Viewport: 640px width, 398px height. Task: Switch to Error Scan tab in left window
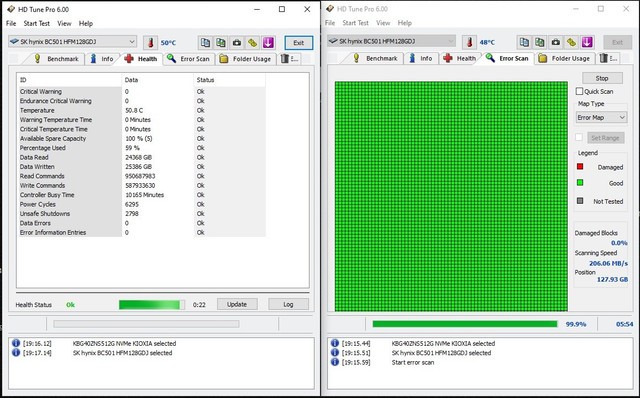click(x=189, y=59)
